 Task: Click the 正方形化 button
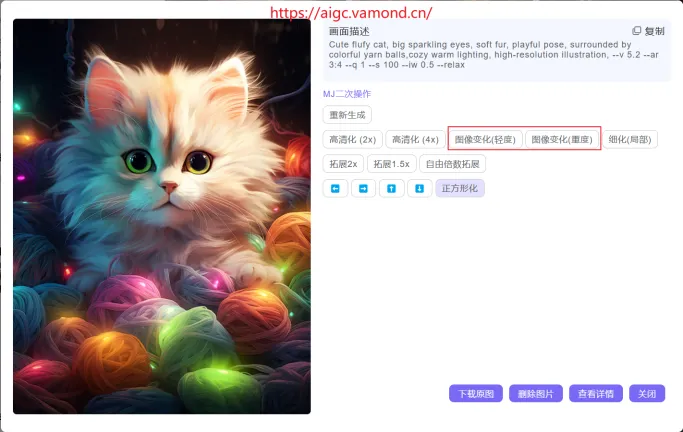pyautogui.click(x=460, y=188)
